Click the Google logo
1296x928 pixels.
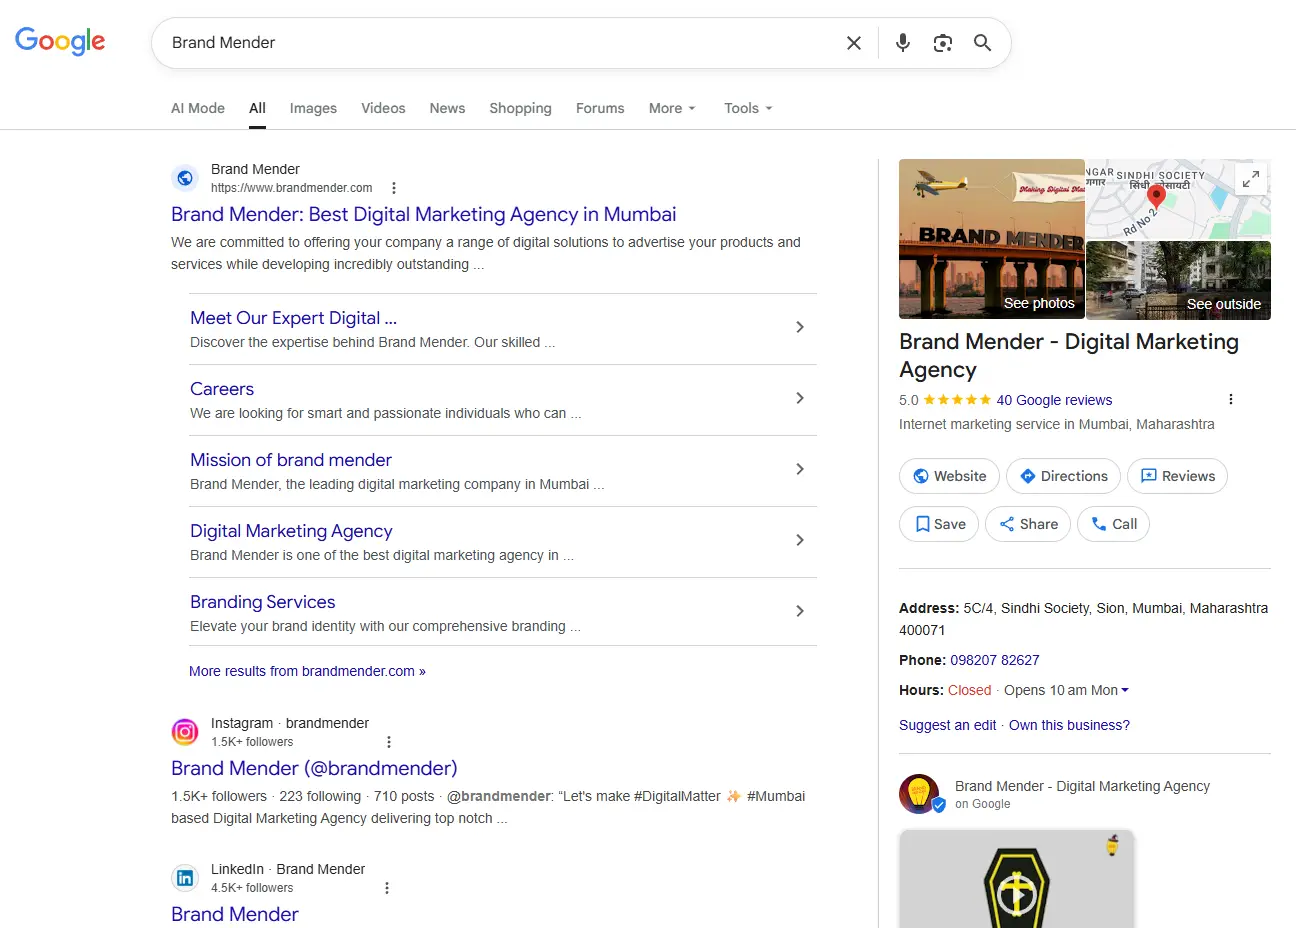point(60,41)
